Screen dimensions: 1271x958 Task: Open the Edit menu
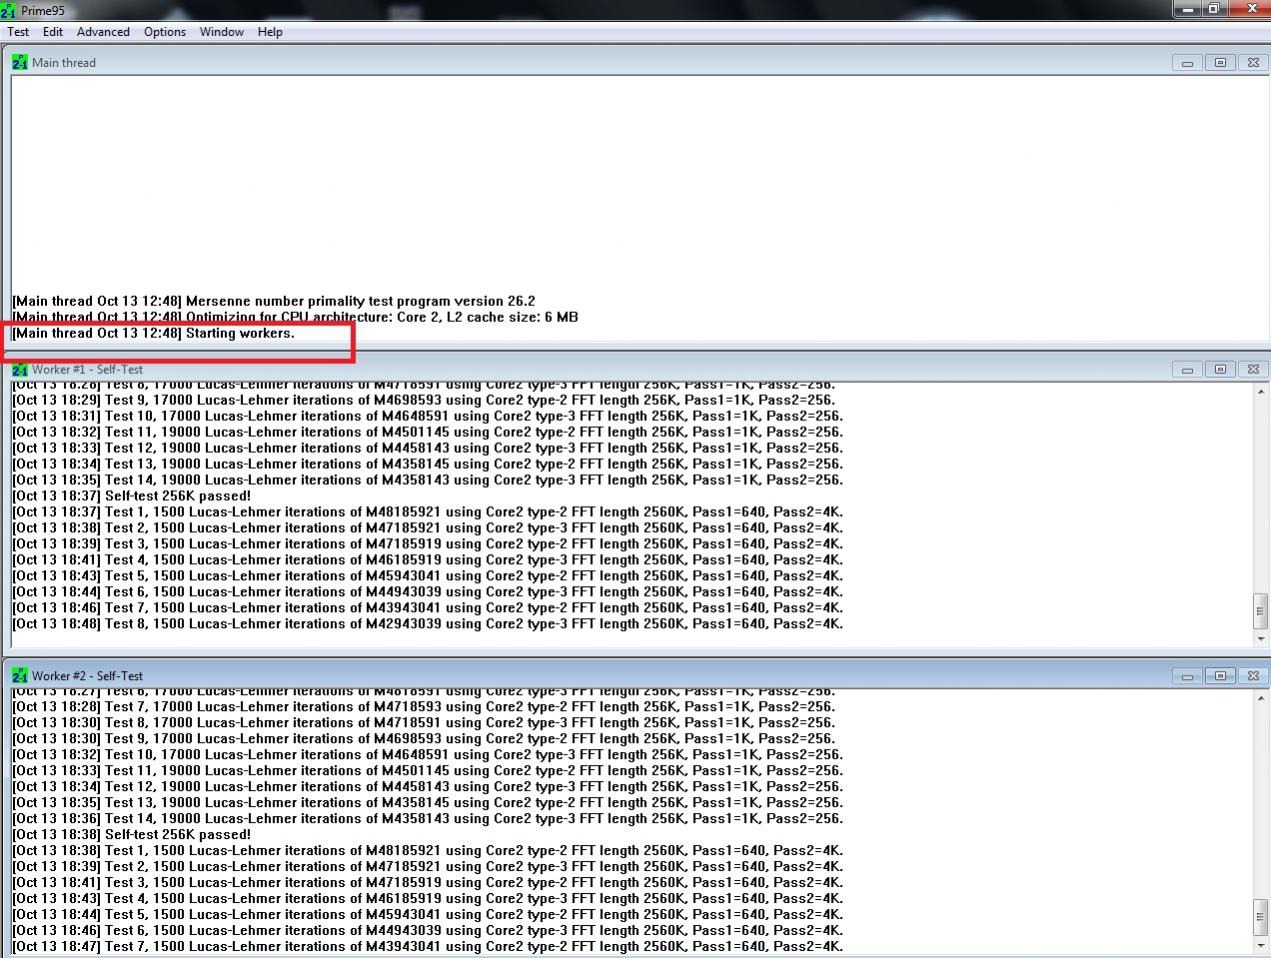(x=53, y=32)
